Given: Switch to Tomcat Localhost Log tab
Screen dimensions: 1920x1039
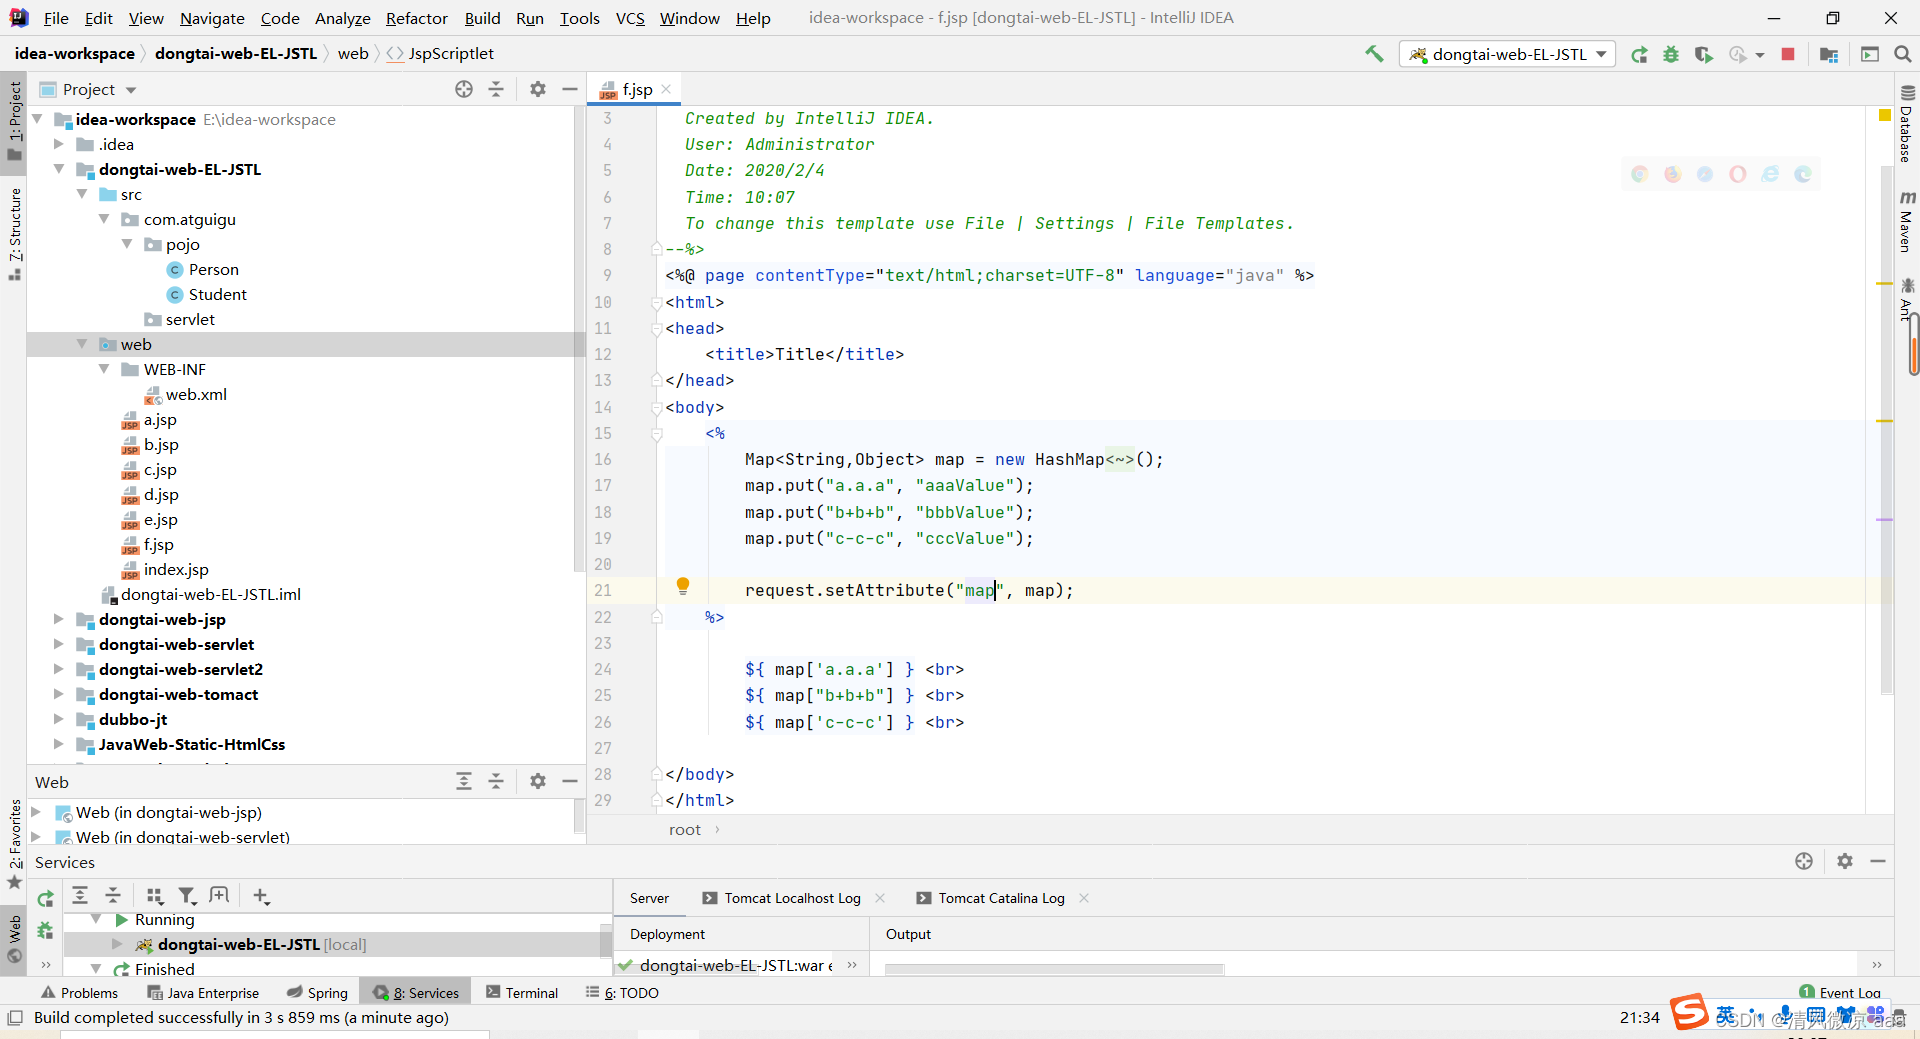Looking at the screenshot, I should pyautogui.click(x=792, y=898).
